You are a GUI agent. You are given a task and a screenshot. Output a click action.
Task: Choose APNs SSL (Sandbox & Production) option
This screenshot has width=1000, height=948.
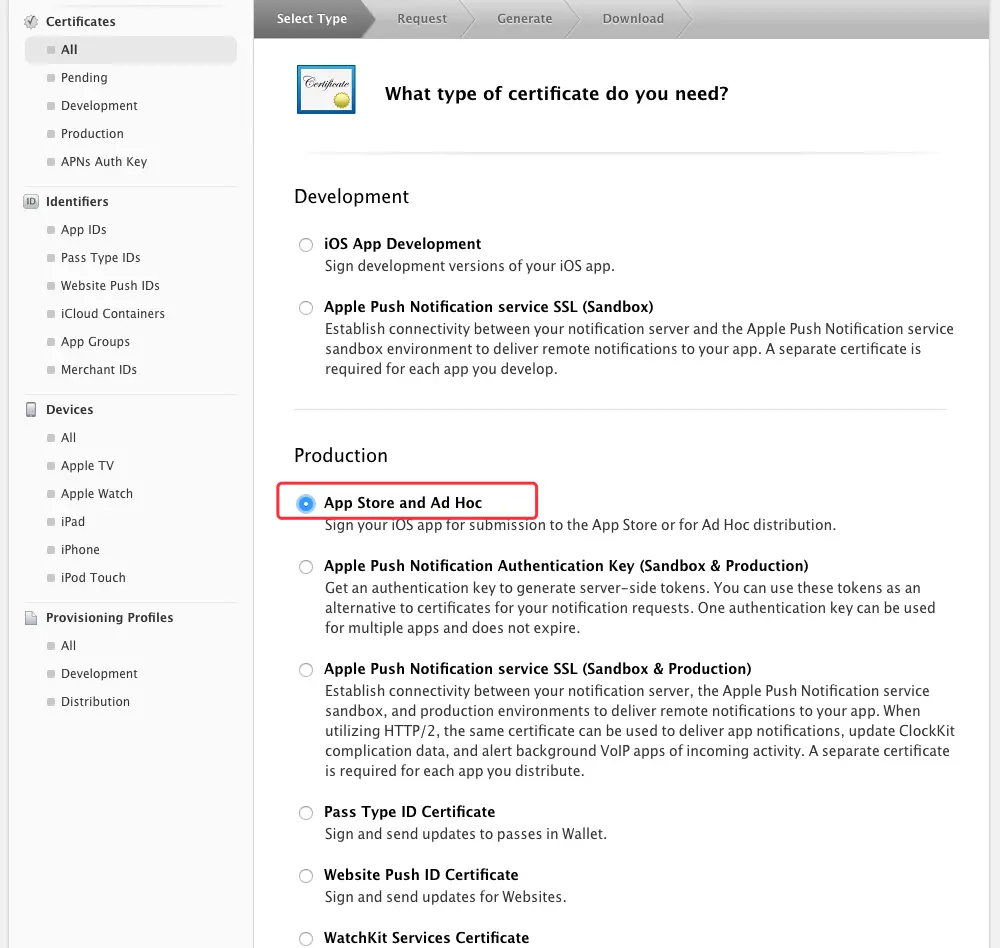coord(306,670)
